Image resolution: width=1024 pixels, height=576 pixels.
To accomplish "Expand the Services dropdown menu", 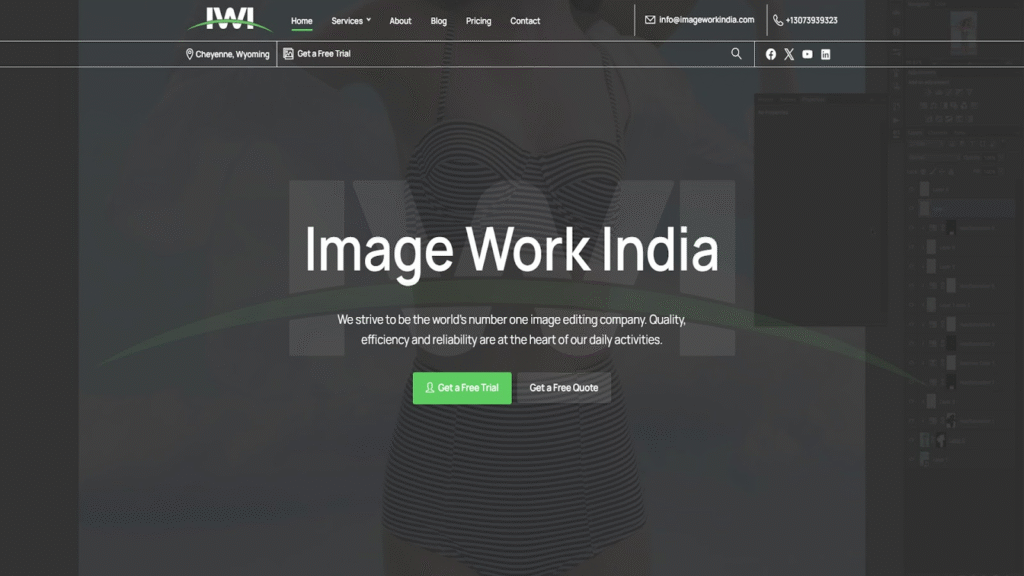I will 351,21.
